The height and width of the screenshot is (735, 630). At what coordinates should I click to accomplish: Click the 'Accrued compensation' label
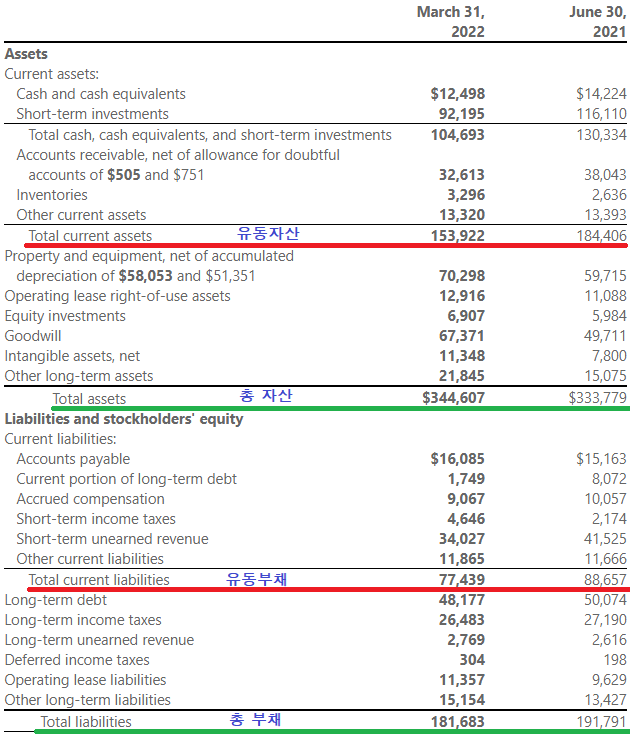click(90, 499)
